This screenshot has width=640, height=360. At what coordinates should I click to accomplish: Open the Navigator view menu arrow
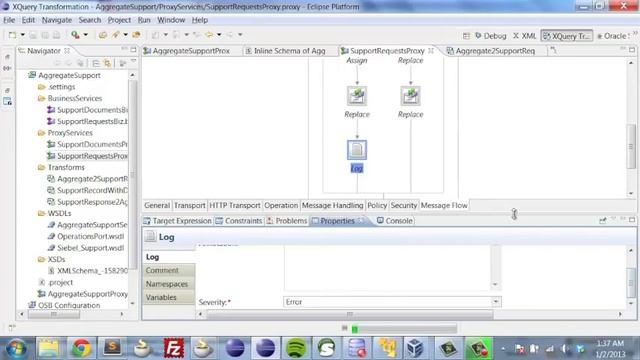point(133,62)
